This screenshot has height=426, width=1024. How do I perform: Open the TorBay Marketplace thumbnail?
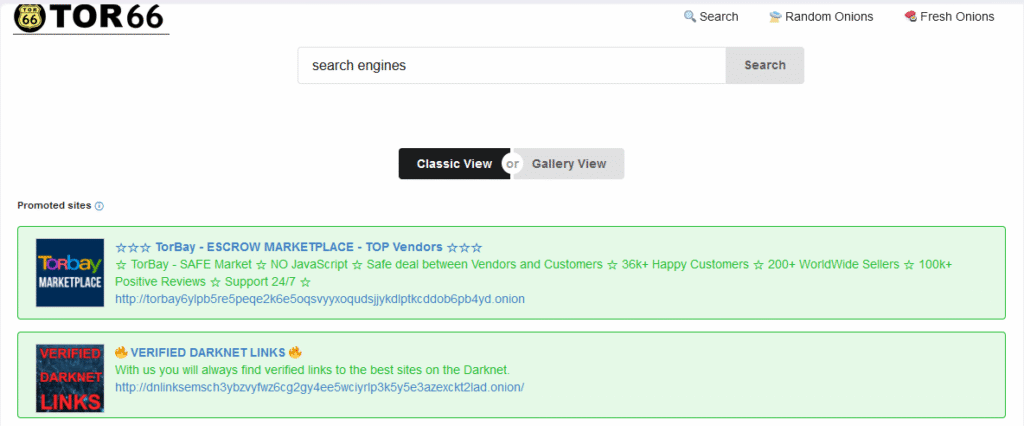point(70,272)
